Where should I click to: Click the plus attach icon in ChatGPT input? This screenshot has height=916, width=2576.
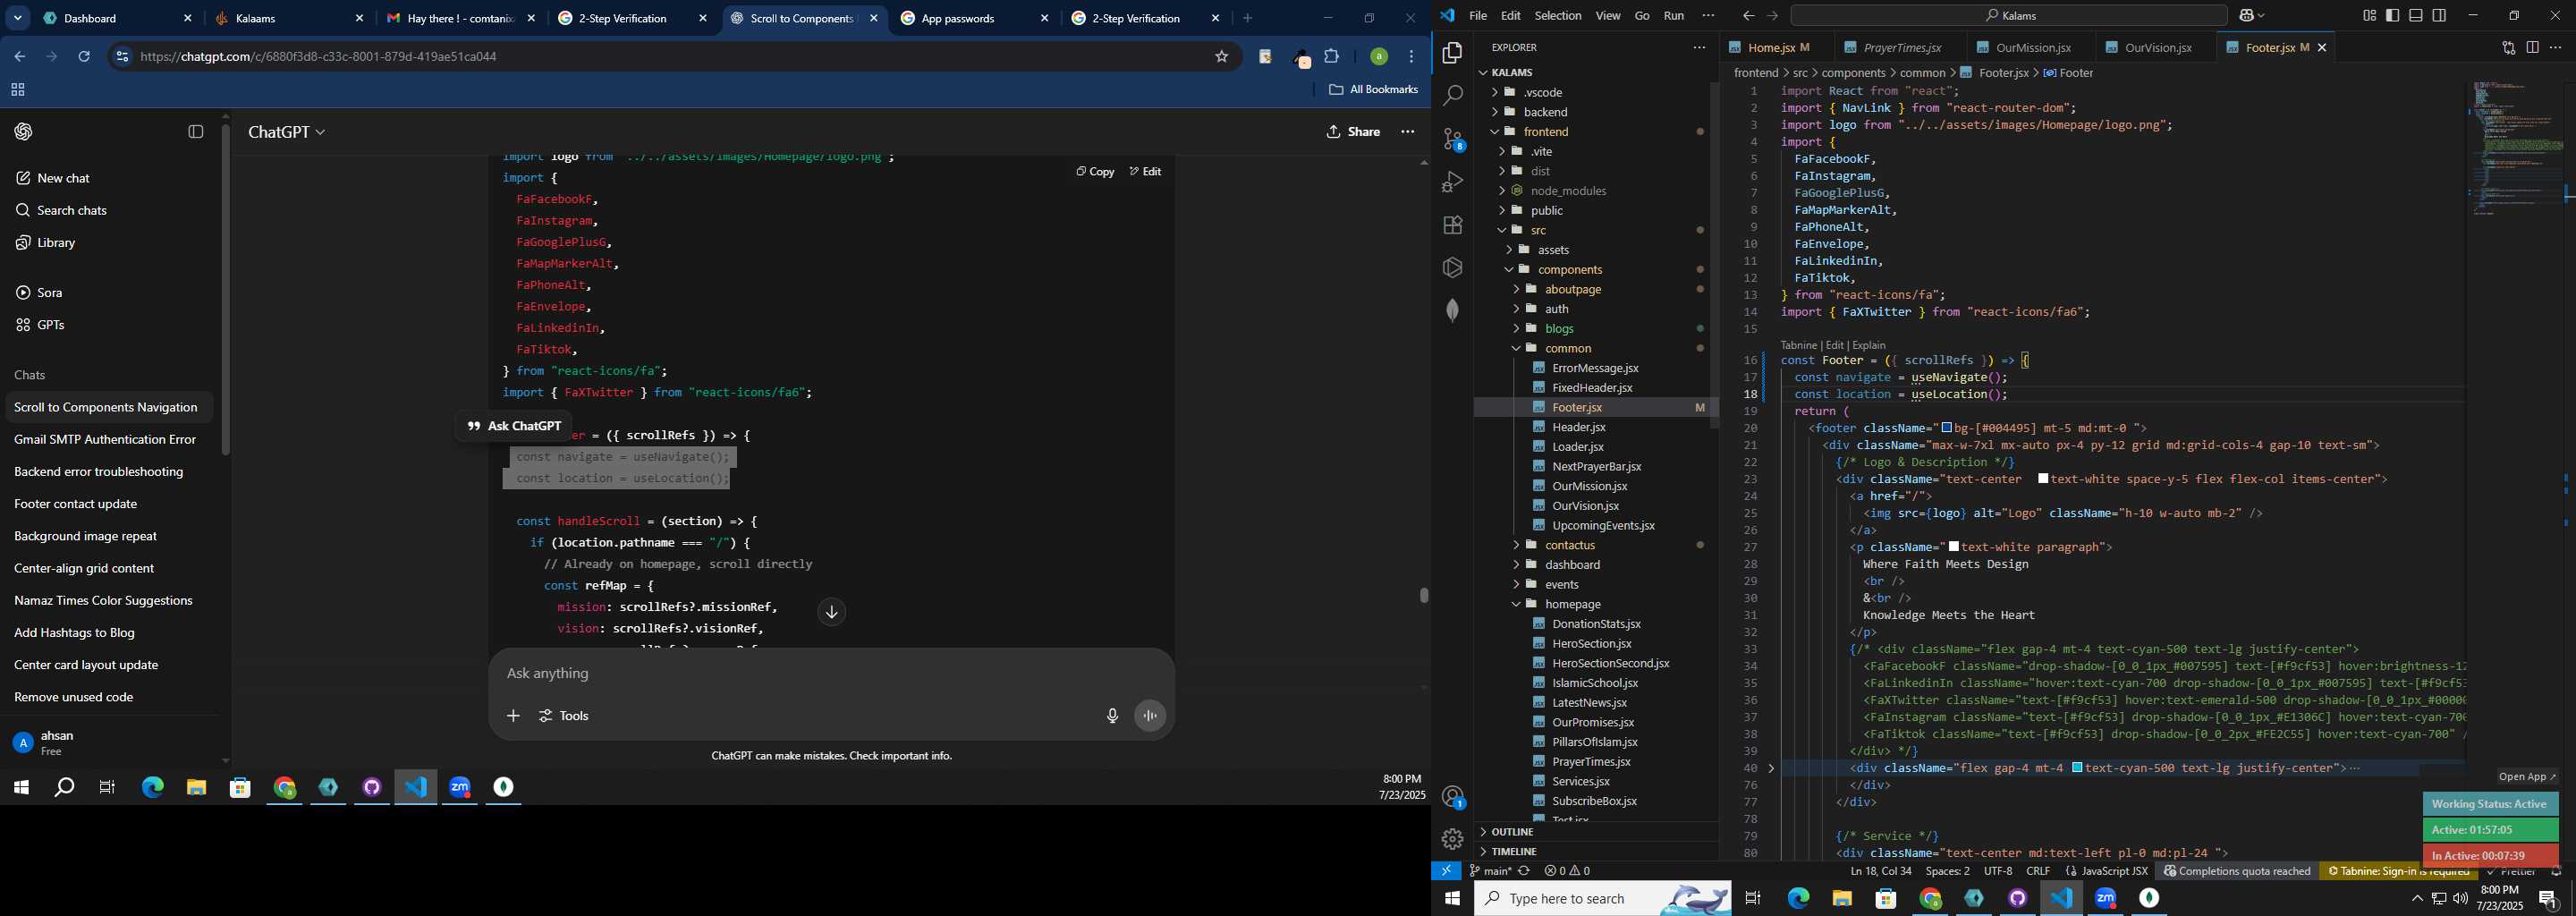[x=513, y=716]
